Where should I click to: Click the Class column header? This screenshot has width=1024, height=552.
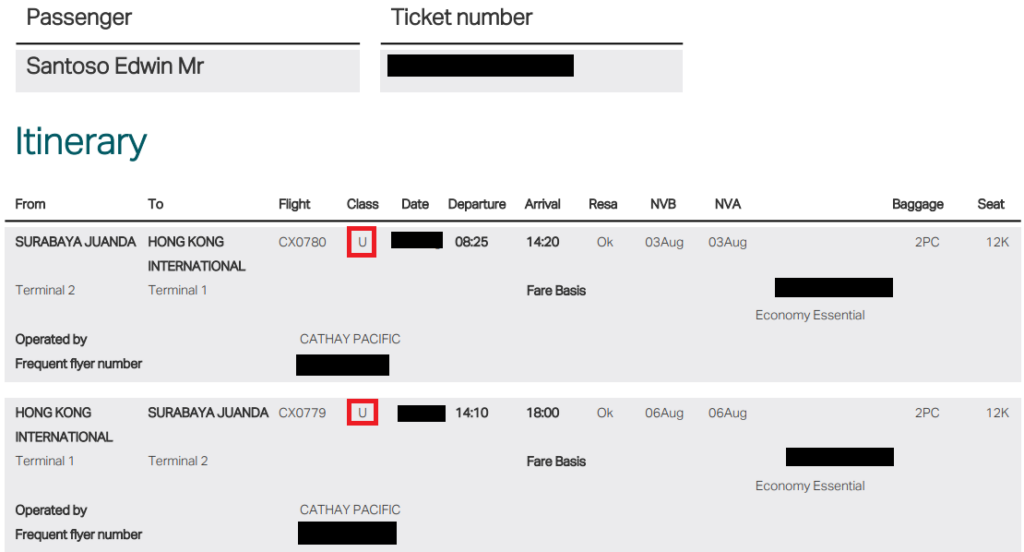(x=362, y=204)
